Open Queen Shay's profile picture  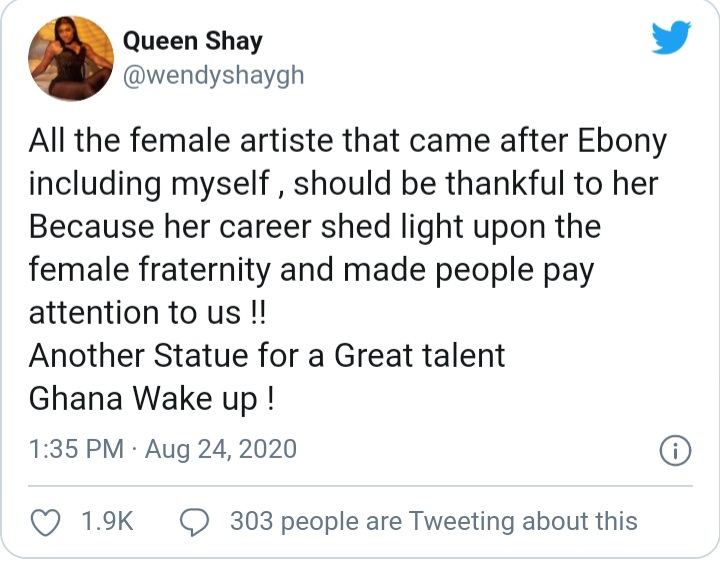point(66,58)
